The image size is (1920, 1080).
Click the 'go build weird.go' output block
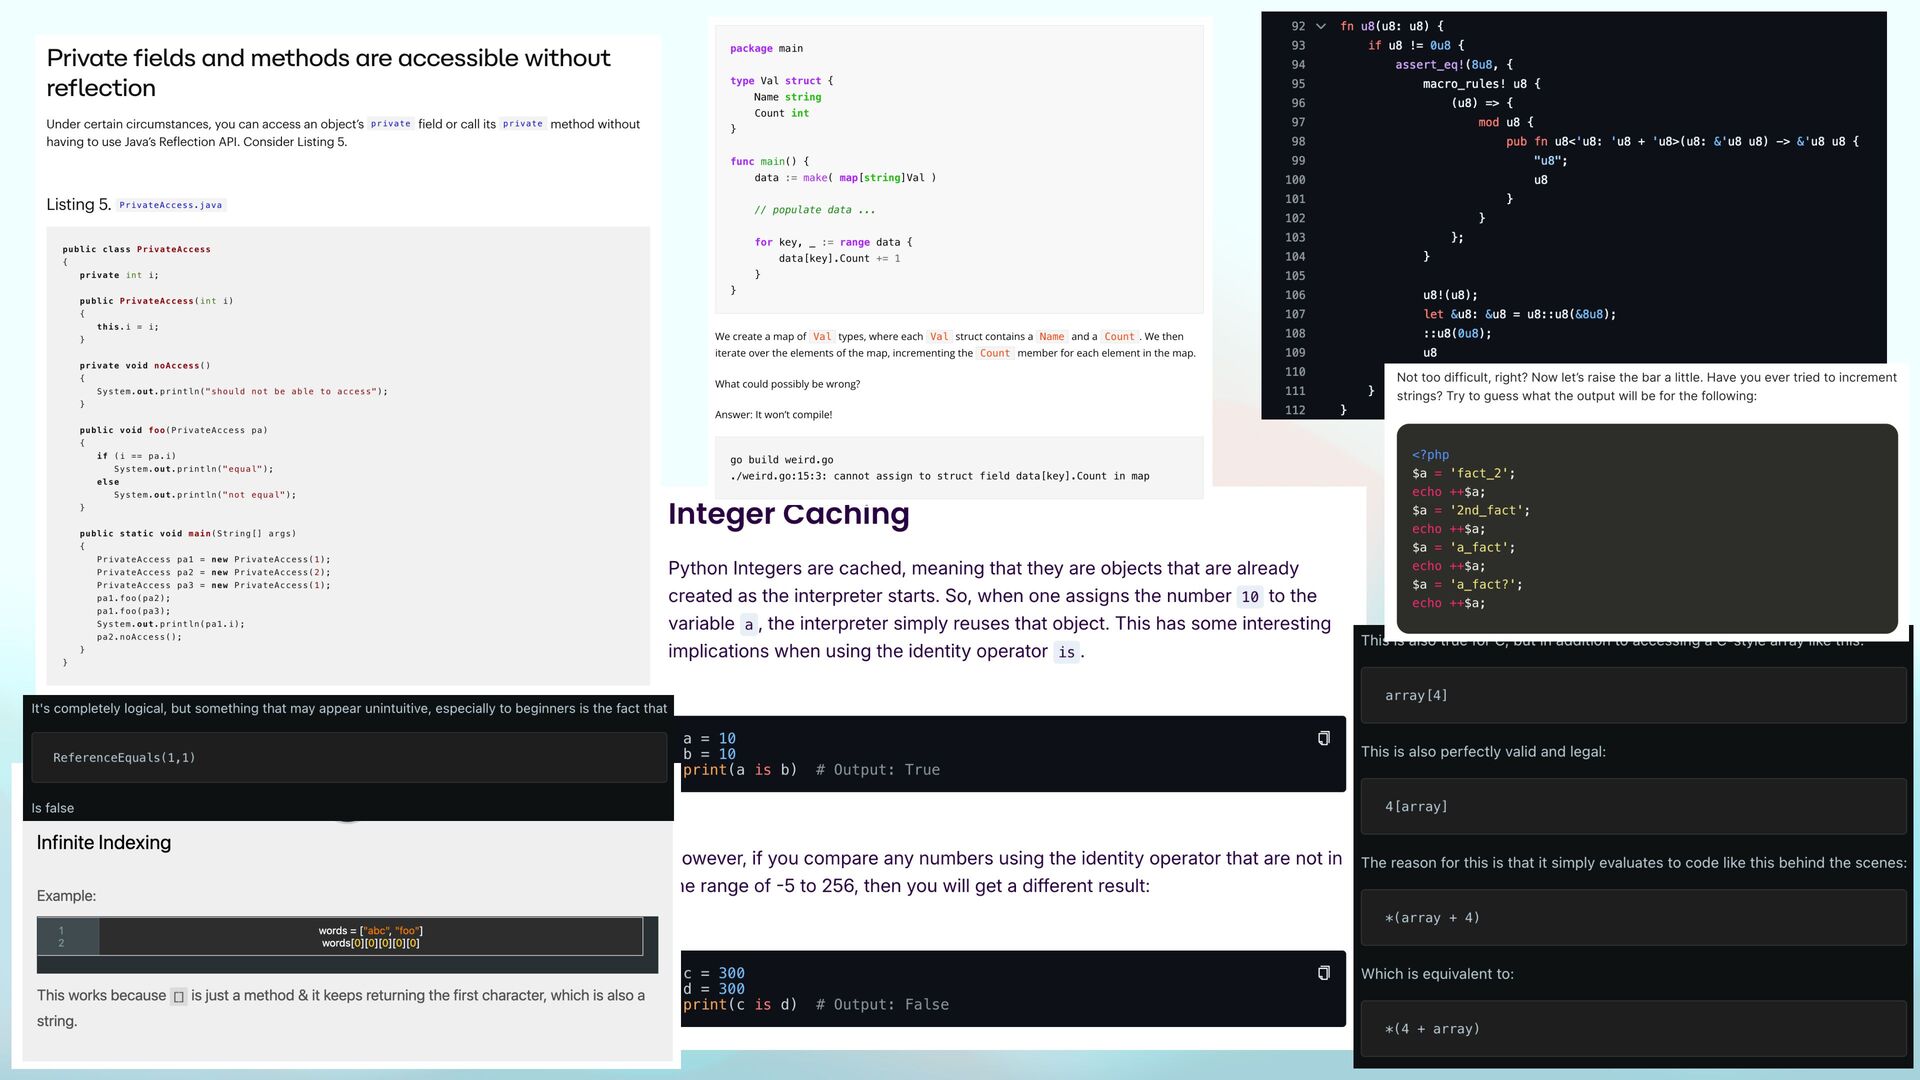click(x=957, y=468)
